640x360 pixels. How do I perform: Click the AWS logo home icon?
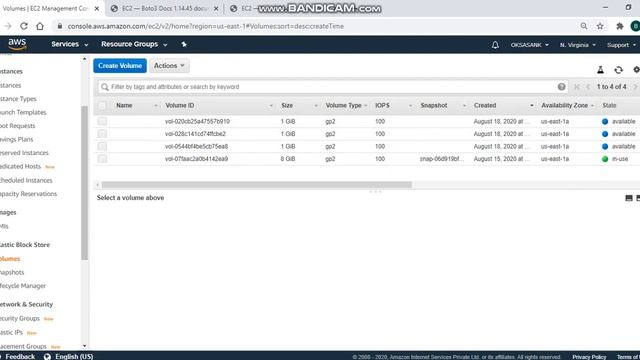point(17,44)
